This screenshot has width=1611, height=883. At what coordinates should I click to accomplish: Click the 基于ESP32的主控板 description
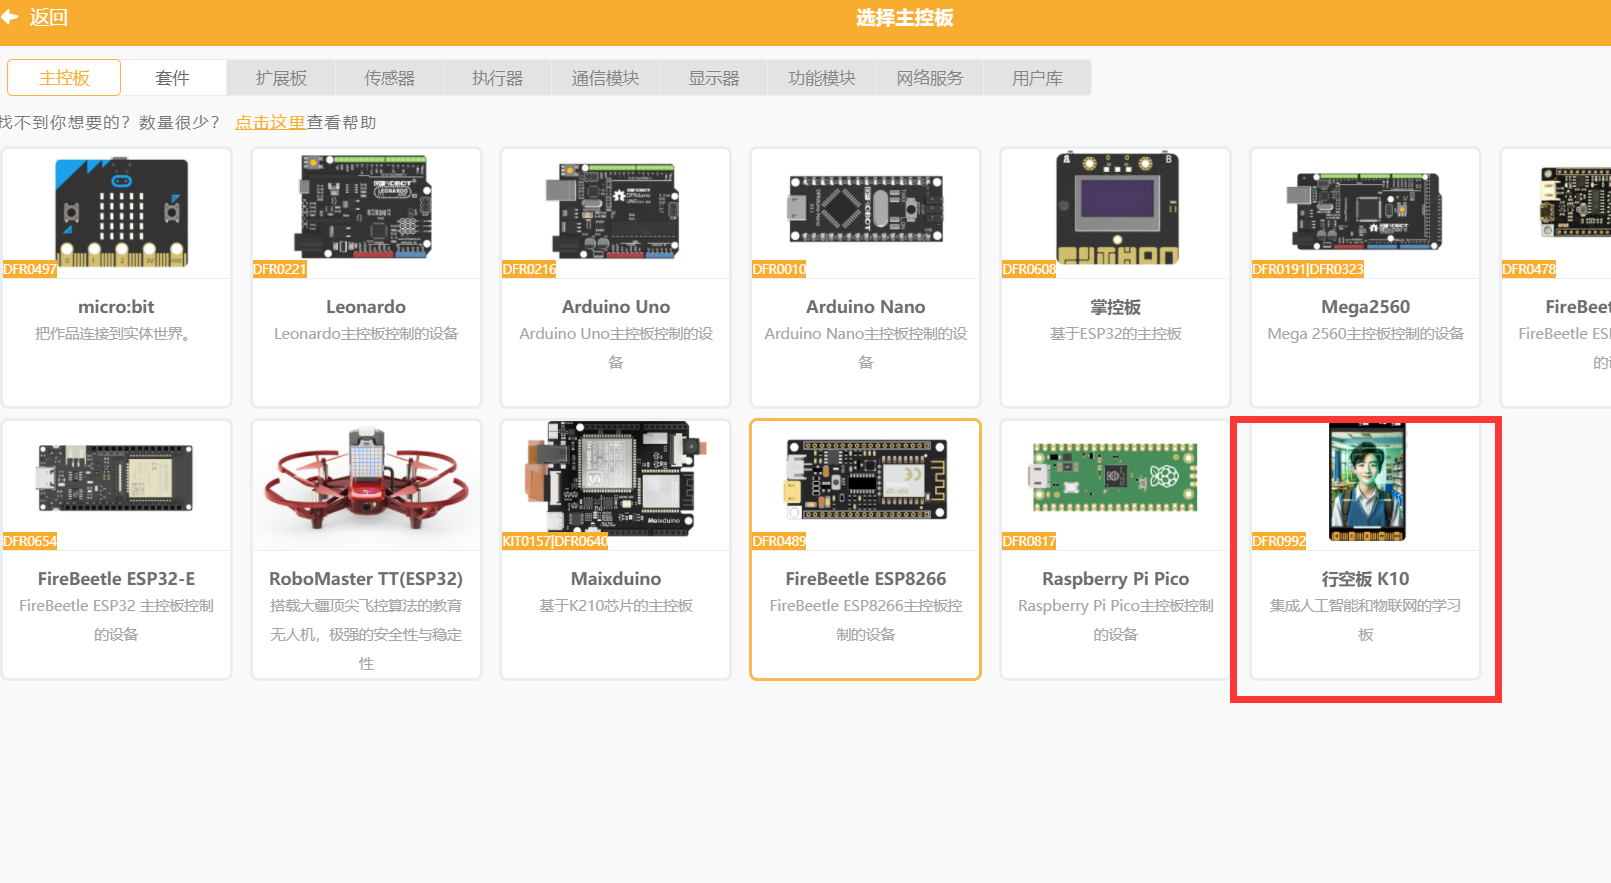(x=1116, y=334)
